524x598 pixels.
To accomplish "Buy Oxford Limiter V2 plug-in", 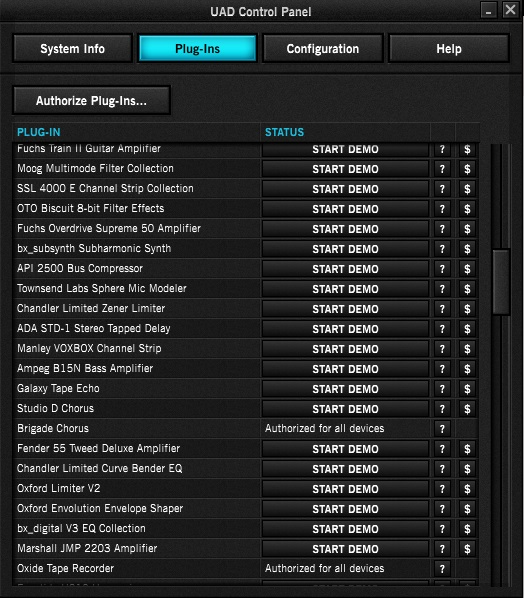I will coord(467,489).
